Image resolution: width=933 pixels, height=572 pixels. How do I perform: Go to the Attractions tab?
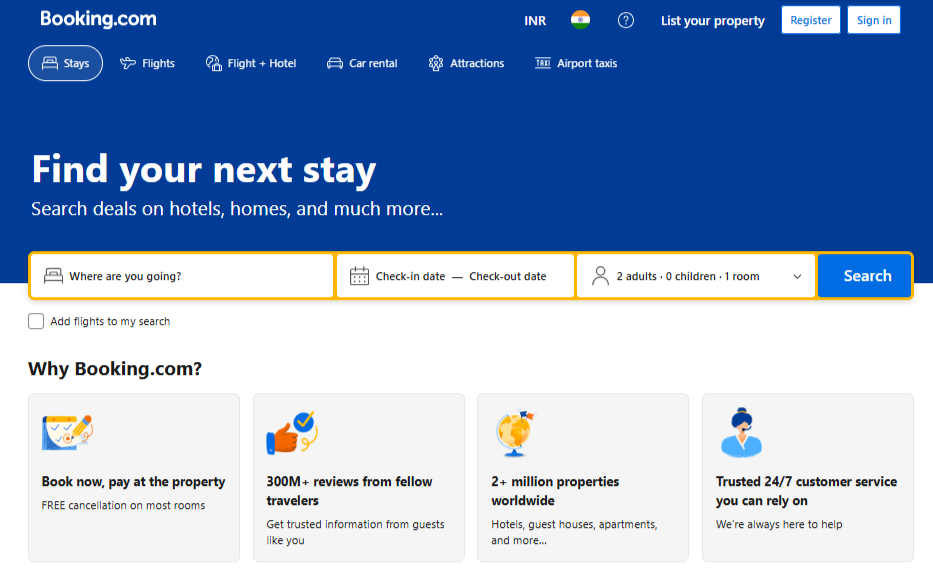466,63
